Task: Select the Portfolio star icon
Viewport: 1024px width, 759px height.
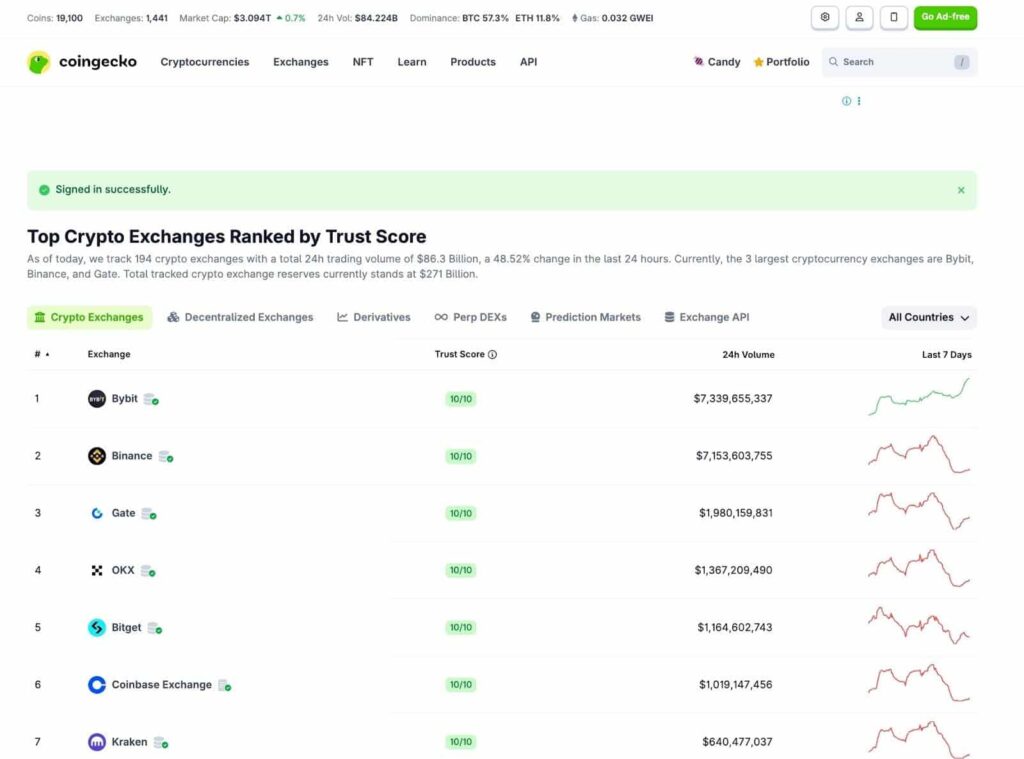Action: 758,61
